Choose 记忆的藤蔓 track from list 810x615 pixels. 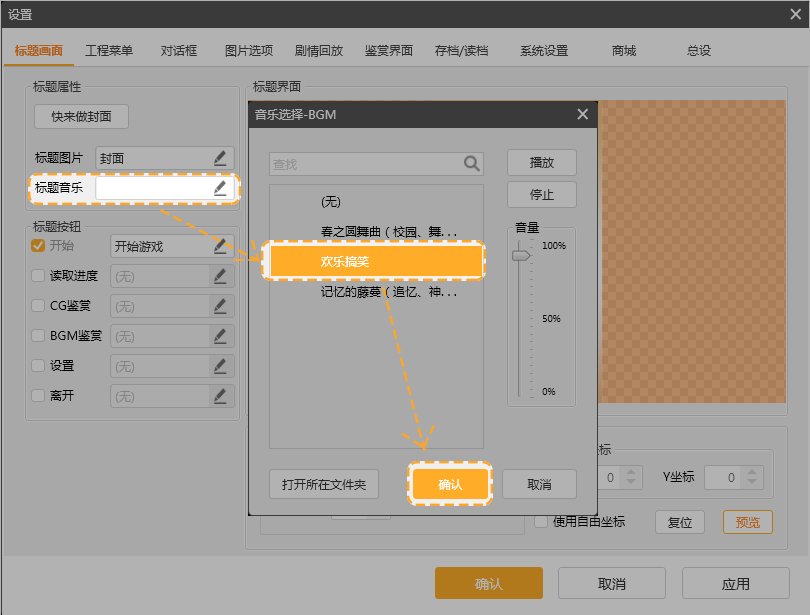pyautogui.click(x=388, y=293)
